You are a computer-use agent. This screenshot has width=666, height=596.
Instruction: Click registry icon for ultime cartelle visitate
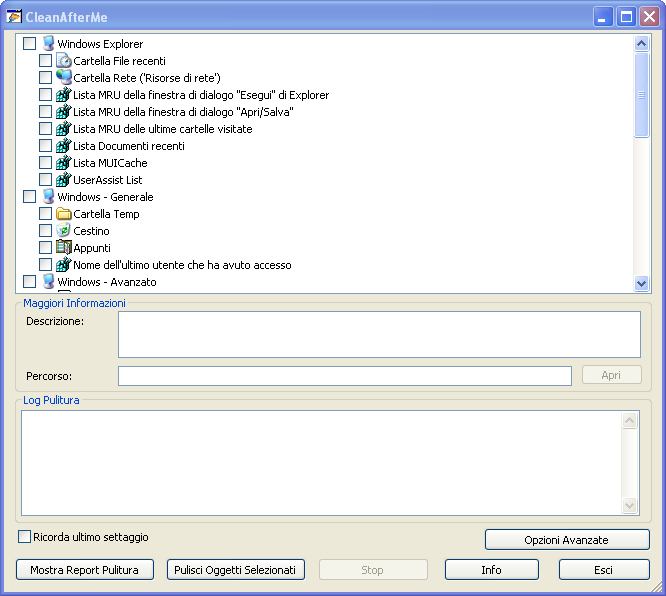[64, 128]
